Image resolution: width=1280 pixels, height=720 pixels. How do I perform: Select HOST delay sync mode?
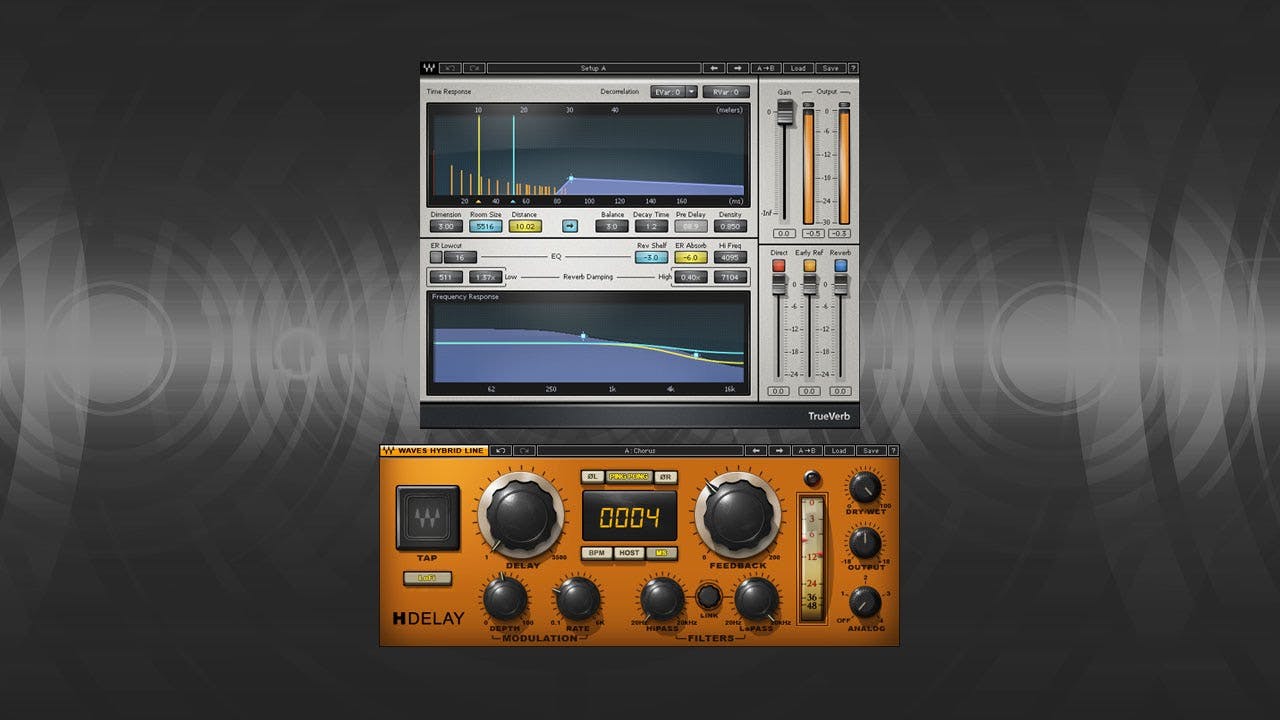click(630, 553)
